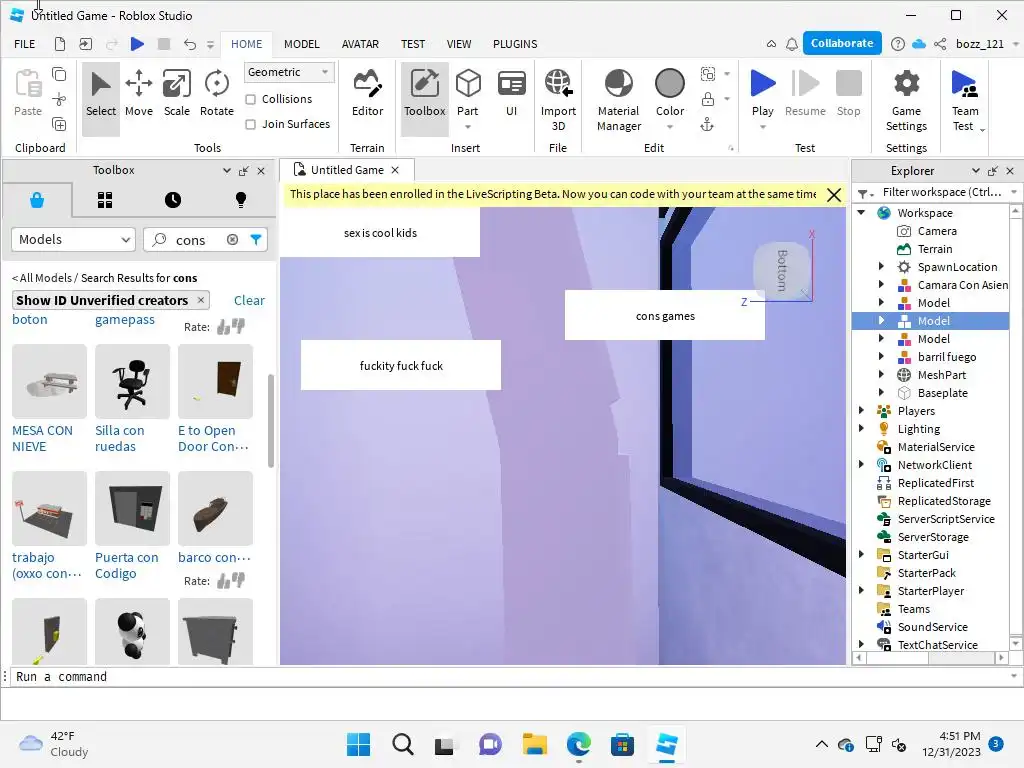Open the help question-mark icon
The width and height of the screenshot is (1024, 768).
pos(898,44)
